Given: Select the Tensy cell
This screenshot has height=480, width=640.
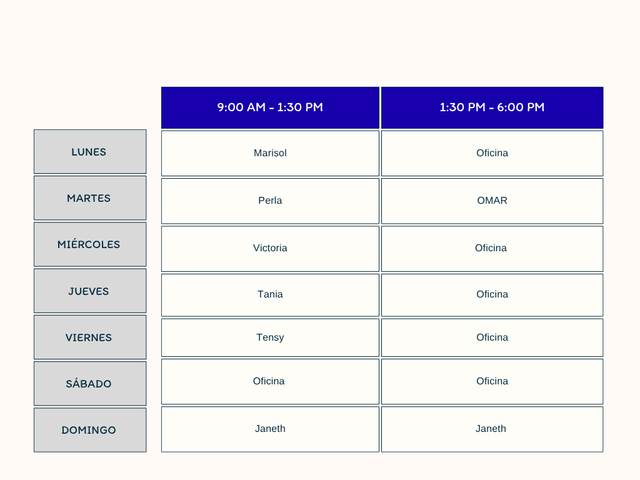Looking at the screenshot, I should 270,338.
